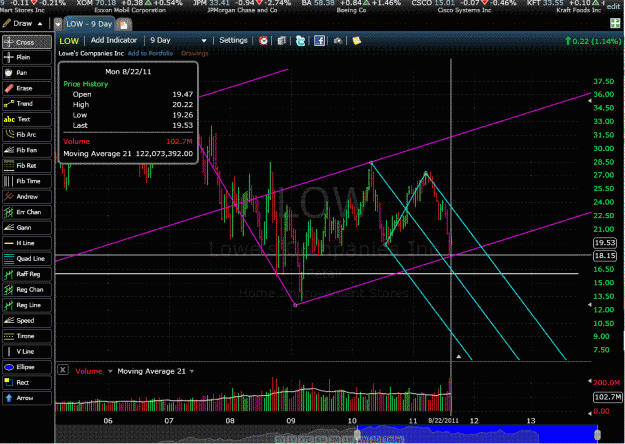The width and height of the screenshot is (625, 444).
Task: Click the LOW ticker symbol field
Action: point(69,41)
